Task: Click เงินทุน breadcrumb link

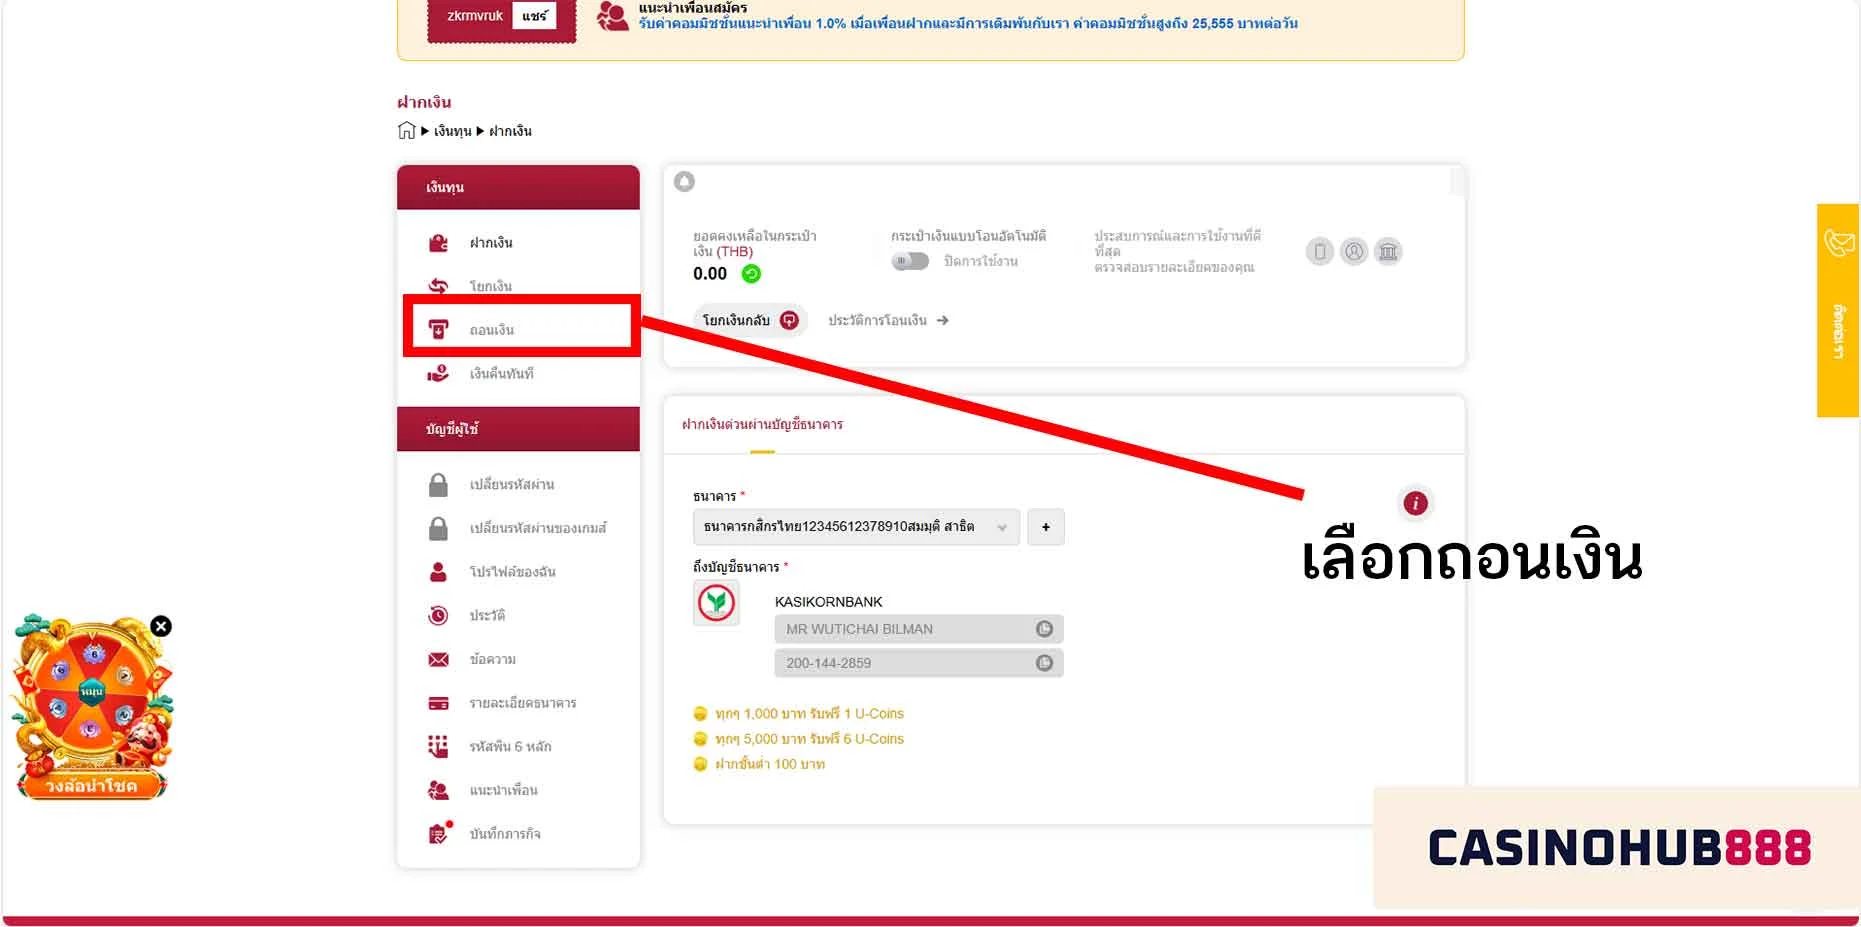Action: coord(452,131)
